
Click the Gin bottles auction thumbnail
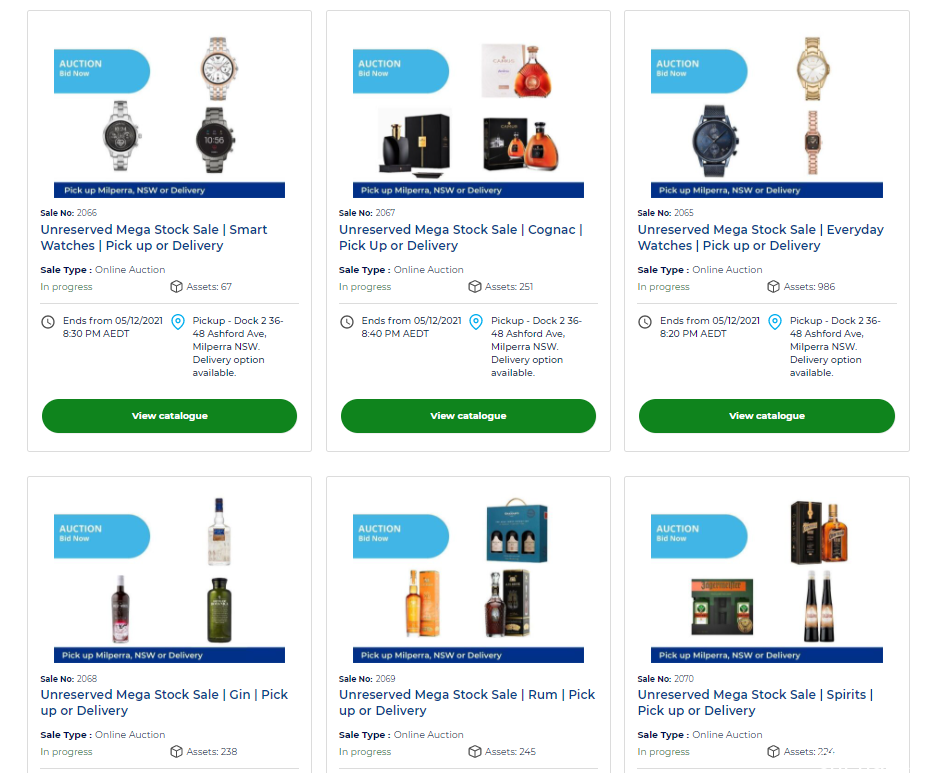point(169,580)
